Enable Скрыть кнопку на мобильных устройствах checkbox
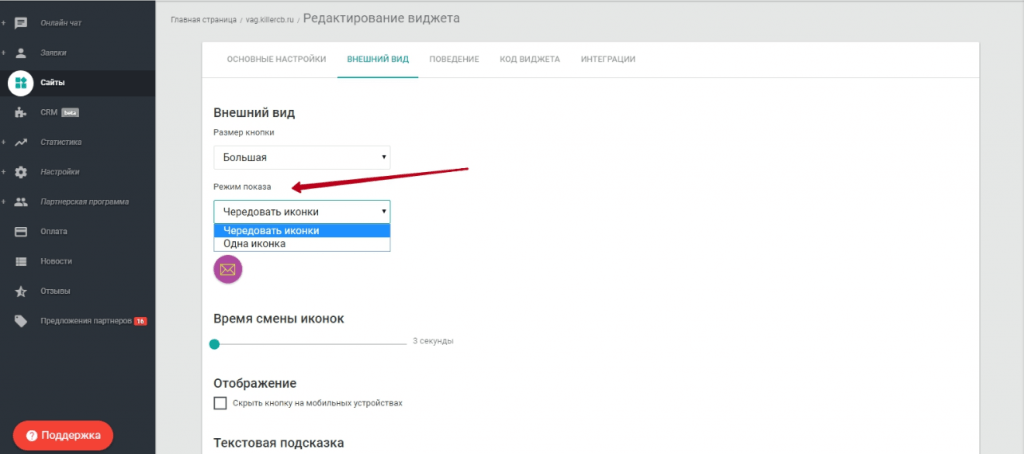 220,403
